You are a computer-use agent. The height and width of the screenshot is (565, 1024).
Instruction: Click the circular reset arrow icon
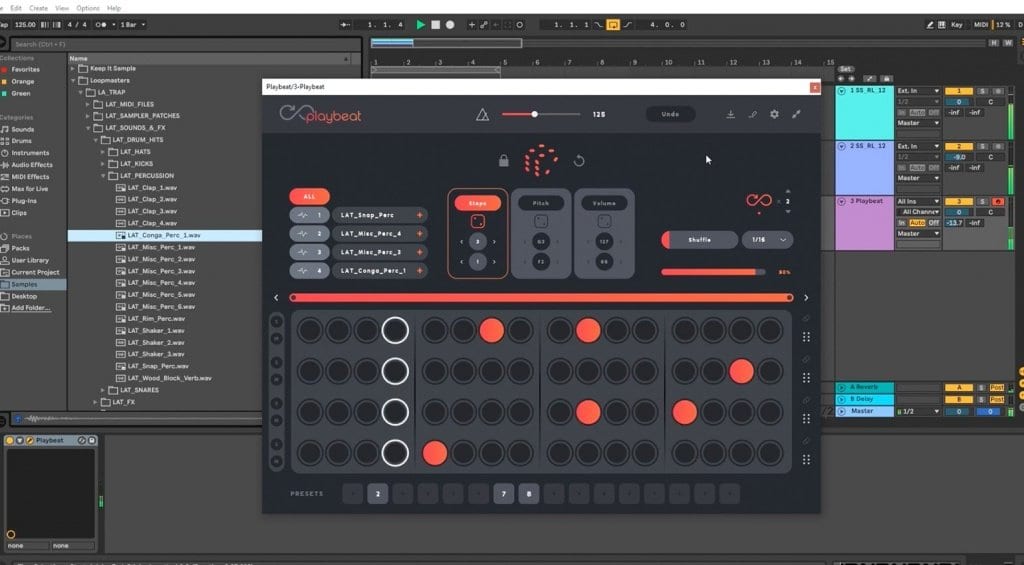579,161
